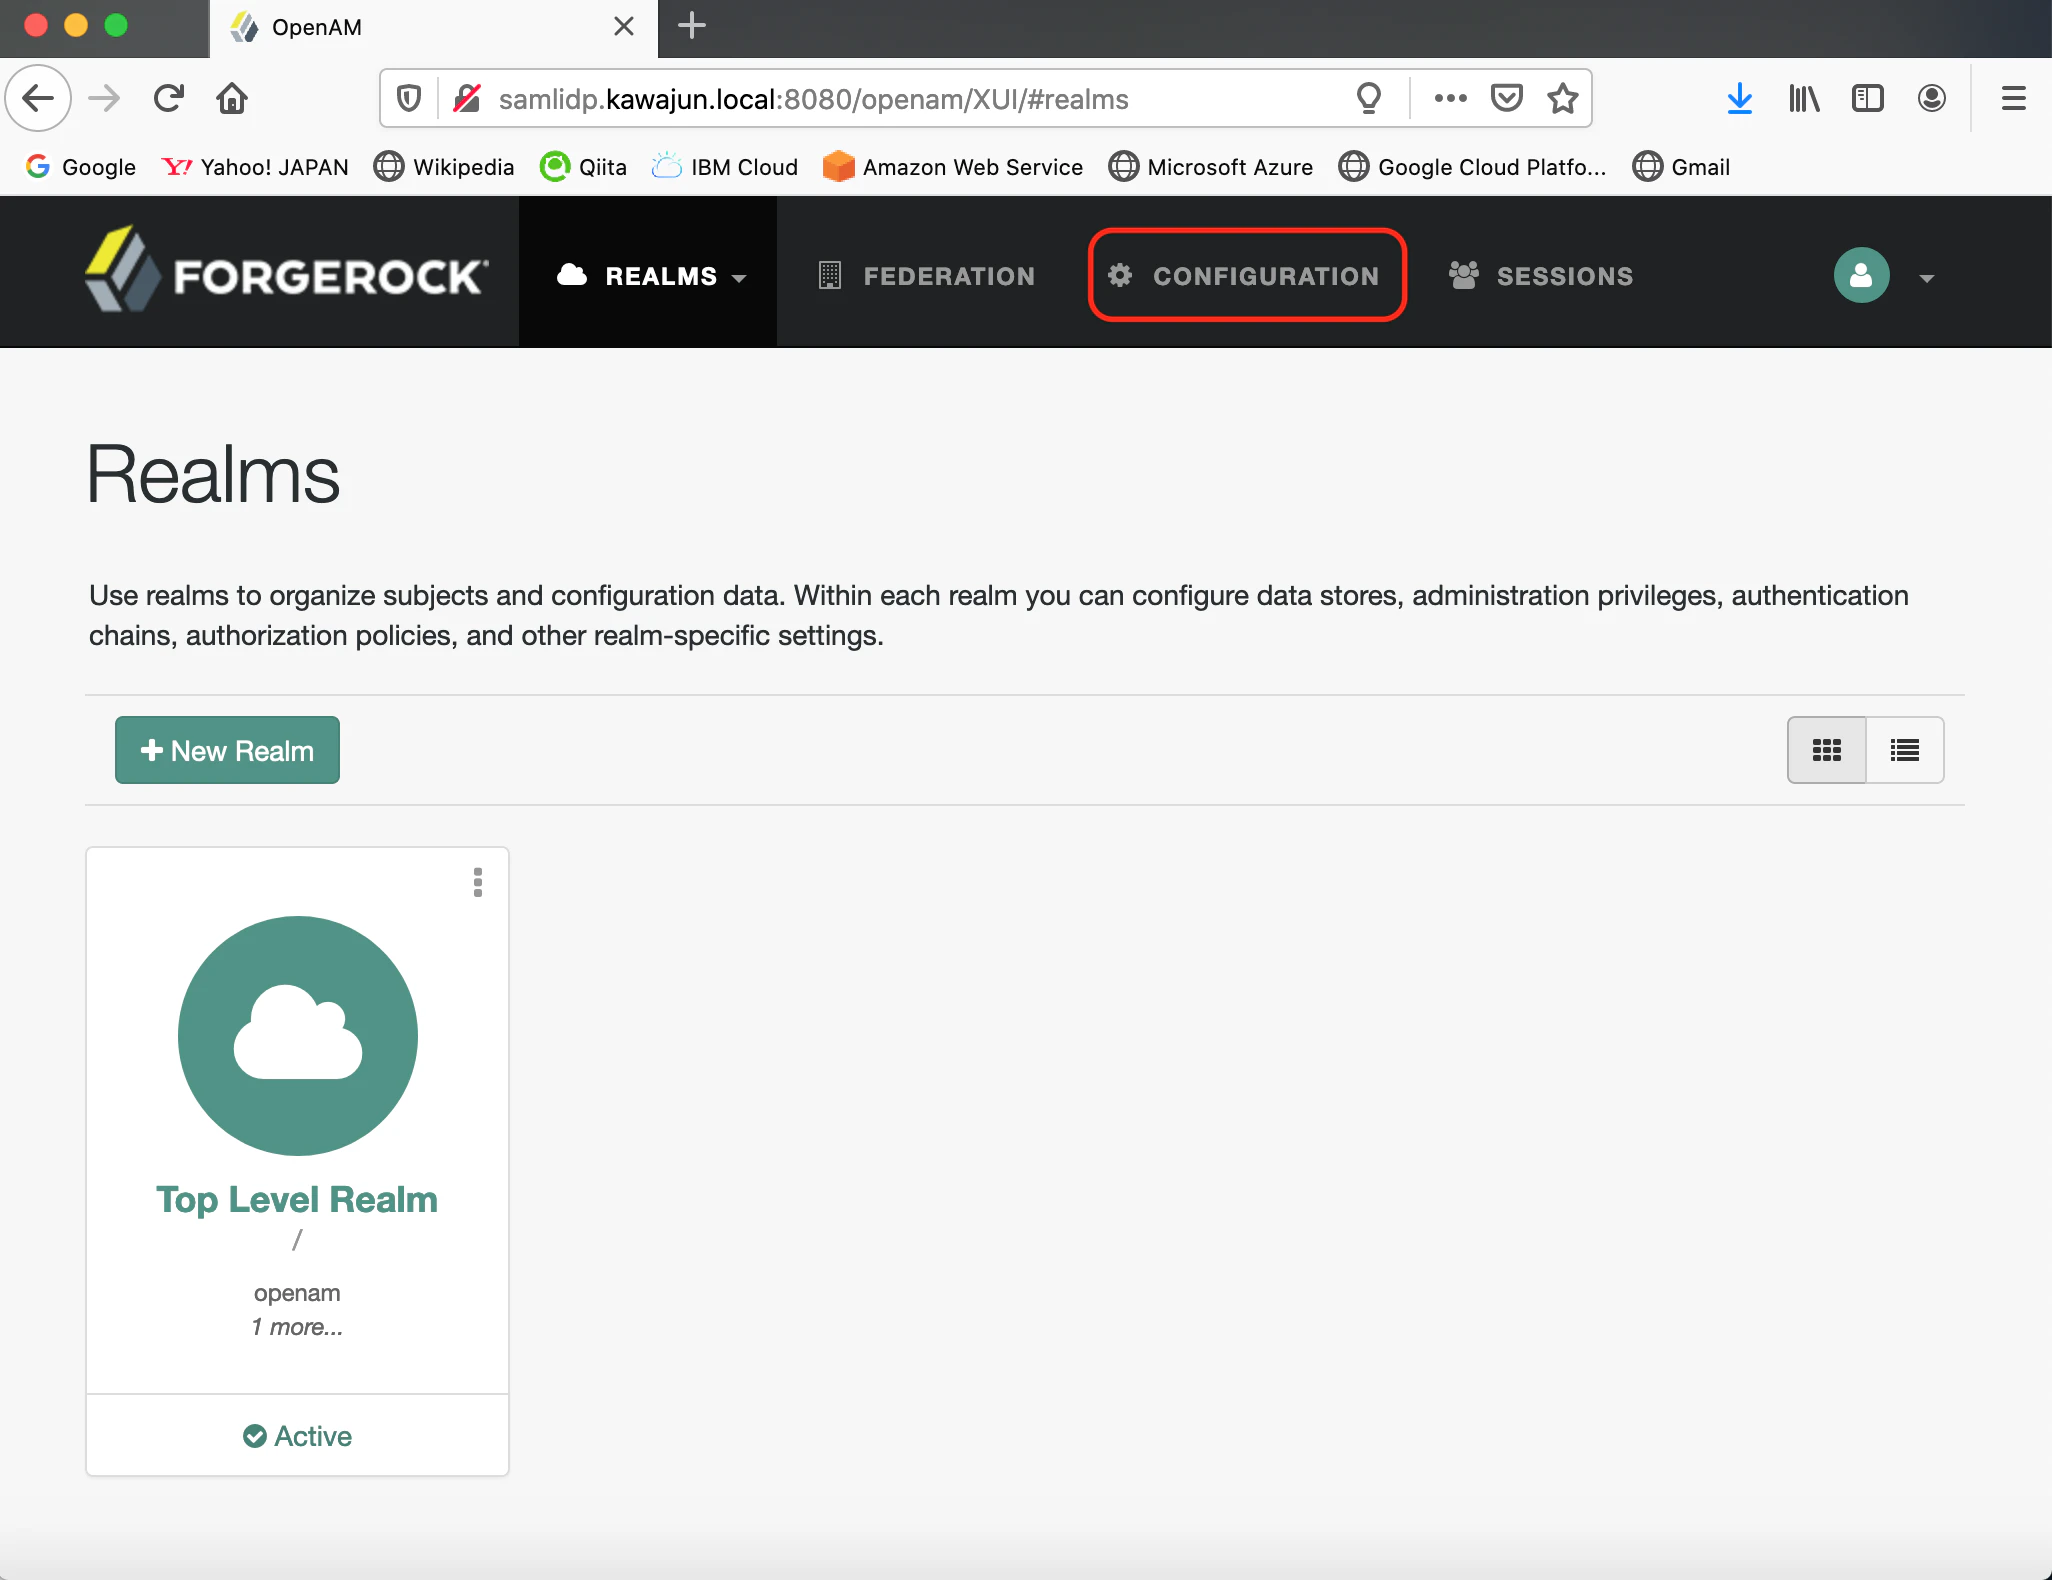Image resolution: width=2052 pixels, height=1580 pixels.
Task: Open the Yahoo! JAPAN bookmark
Action: (255, 167)
